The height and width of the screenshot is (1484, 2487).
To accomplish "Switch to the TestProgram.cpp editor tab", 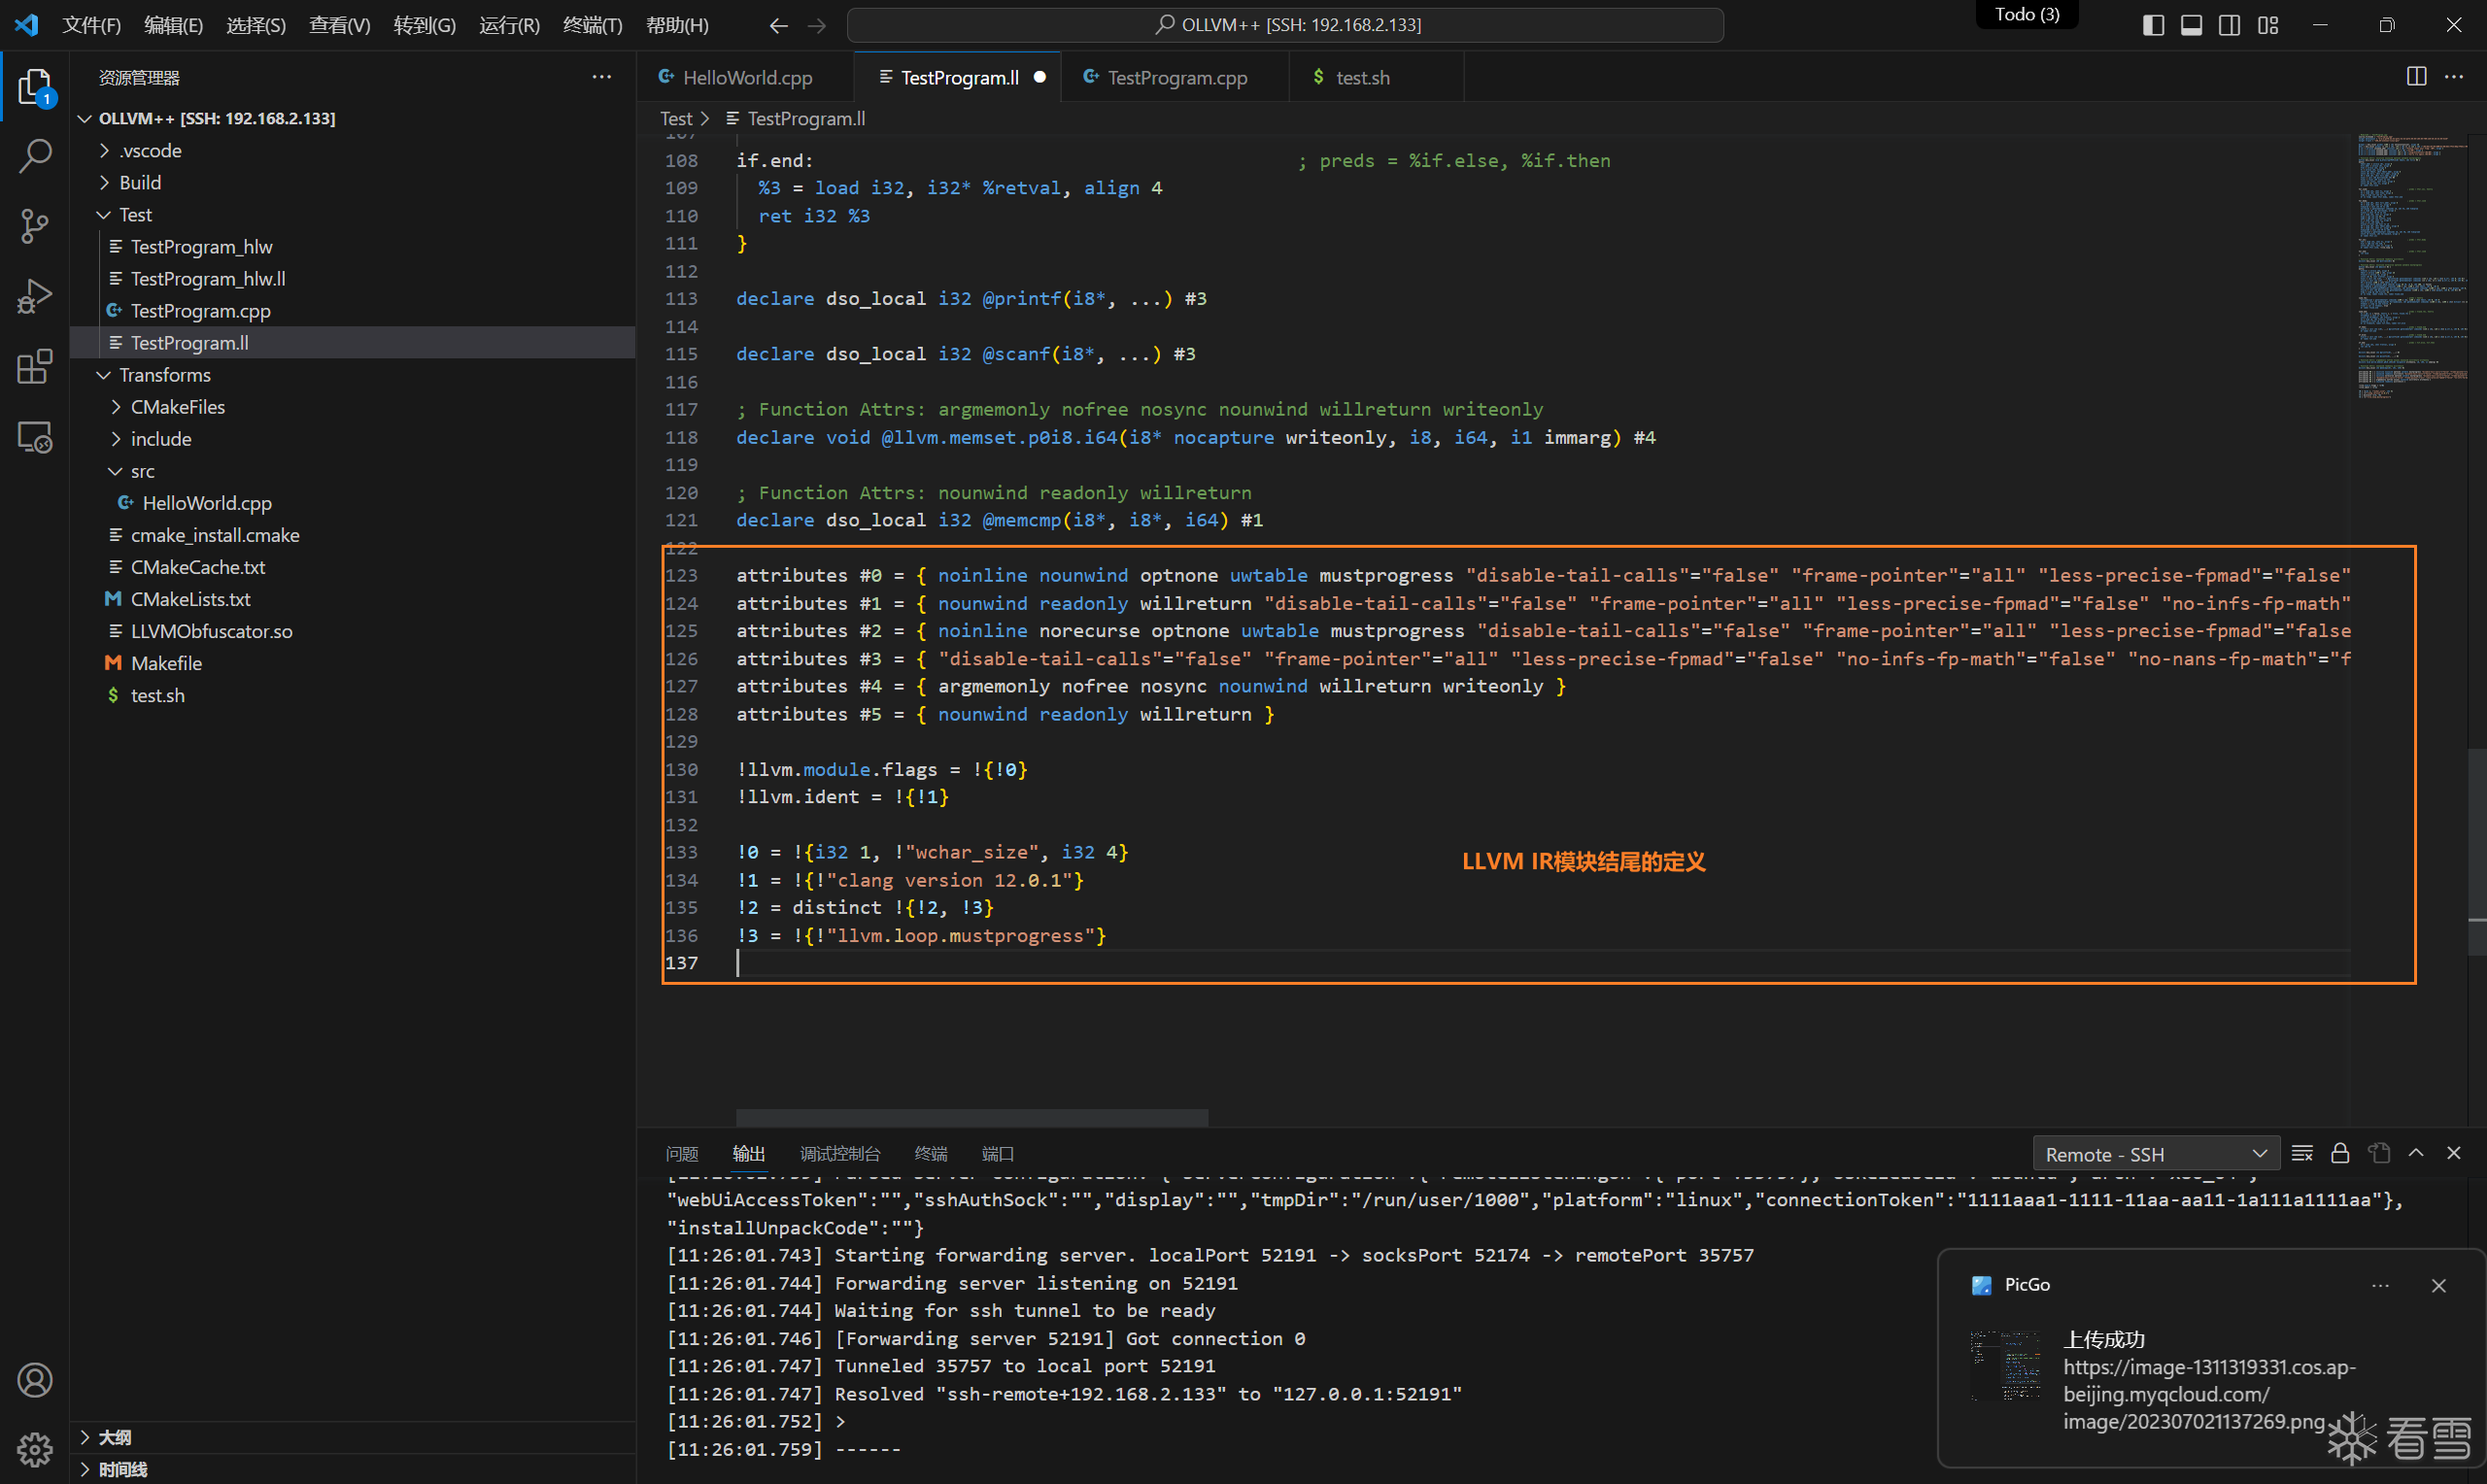I will pos(1176,77).
